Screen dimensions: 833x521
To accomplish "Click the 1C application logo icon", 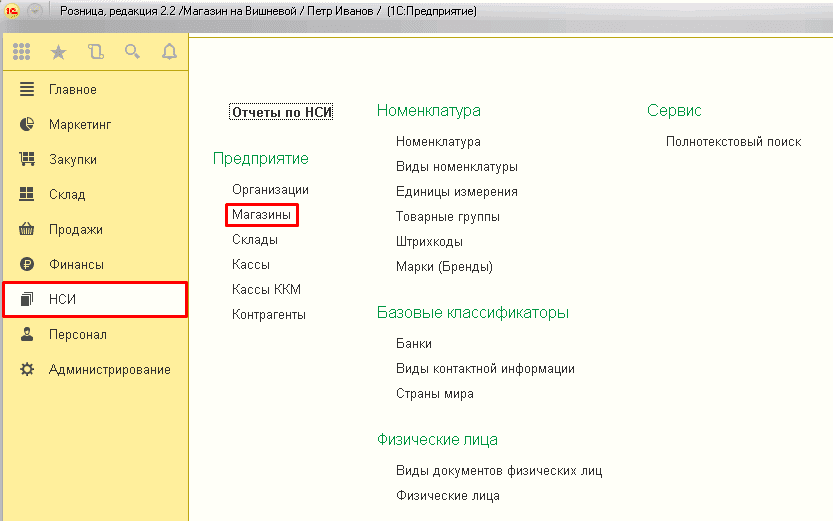I will (12, 10).
